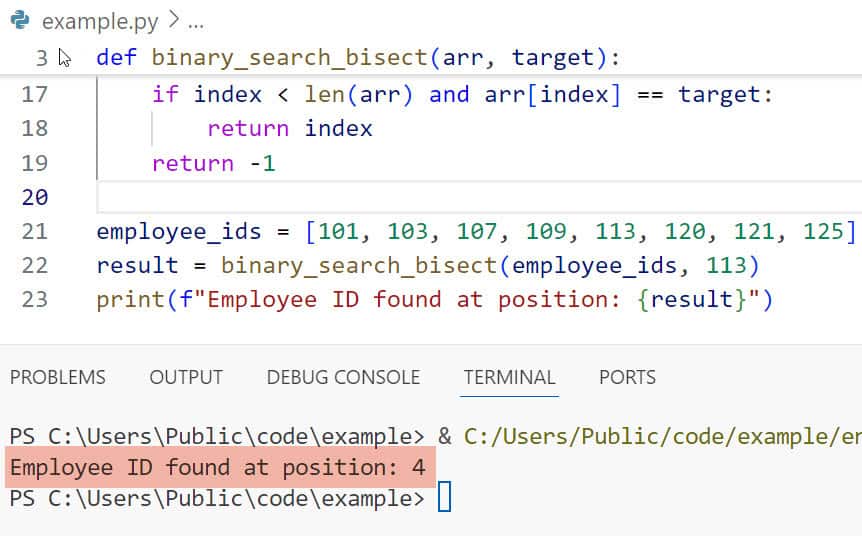
Task: Click line number 20 in gutter
Action: click(35, 197)
